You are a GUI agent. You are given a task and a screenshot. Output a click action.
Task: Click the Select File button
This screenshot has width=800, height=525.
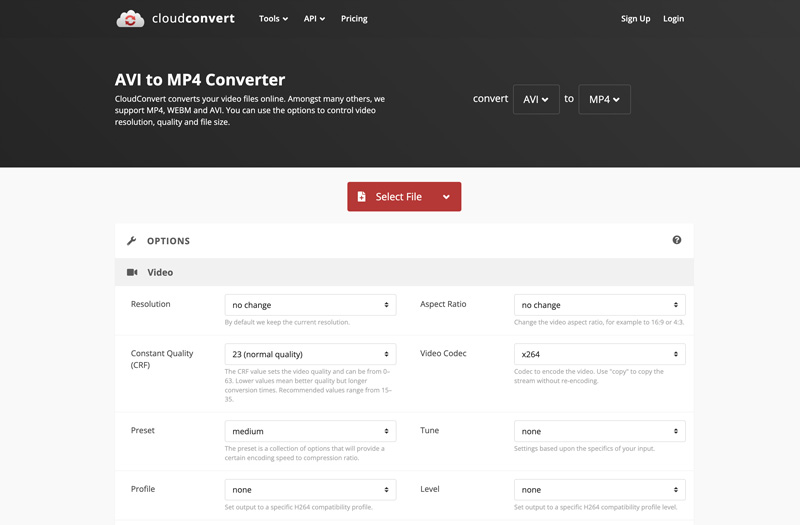click(404, 196)
